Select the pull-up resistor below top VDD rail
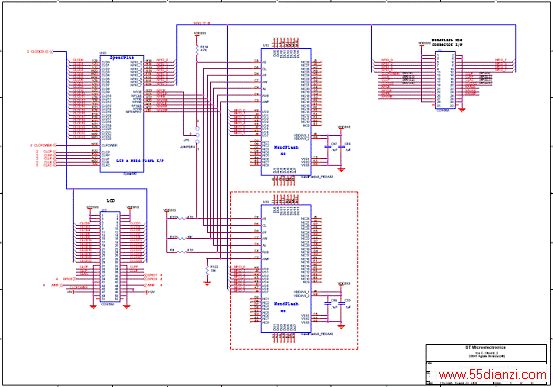Viewport: 553px width, 387px height. pyautogui.click(x=197, y=48)
